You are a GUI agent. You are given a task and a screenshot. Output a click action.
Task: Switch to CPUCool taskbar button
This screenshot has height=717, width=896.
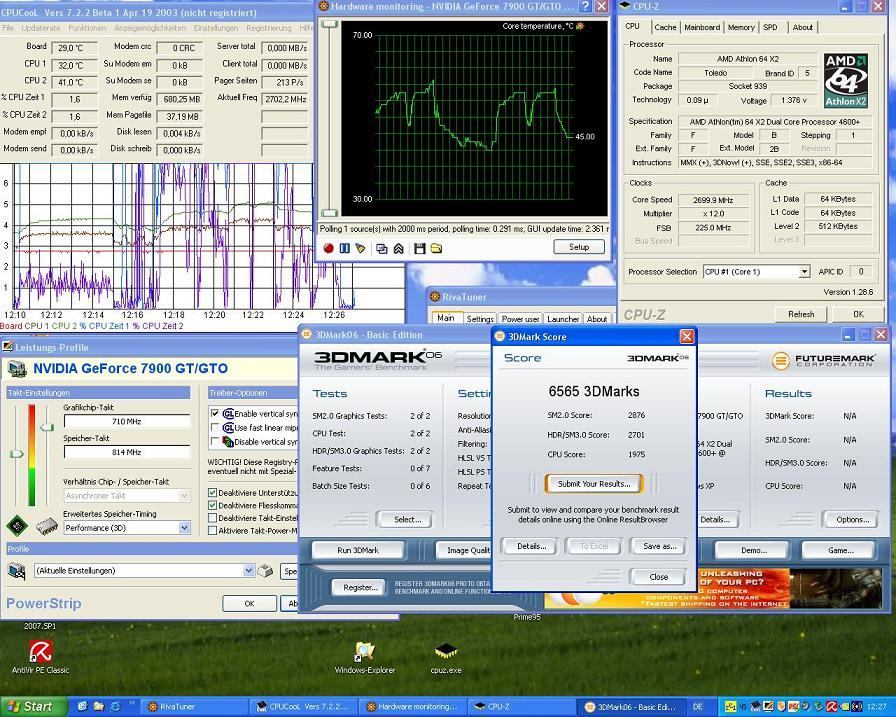(306, 707)
